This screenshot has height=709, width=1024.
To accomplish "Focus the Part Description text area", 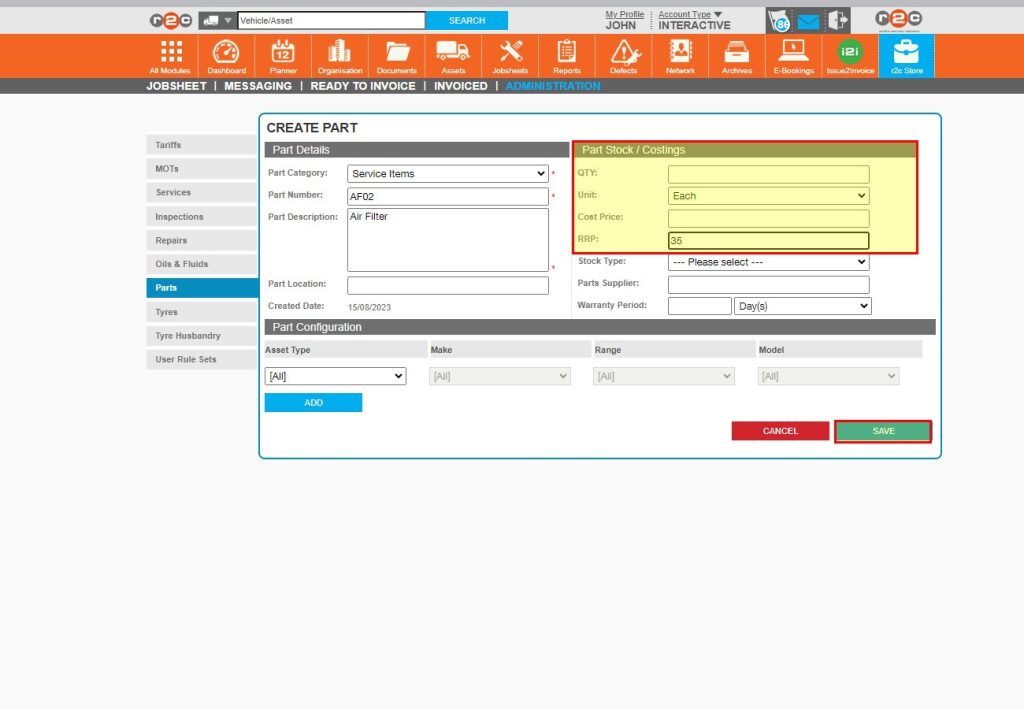I will pos(447,240).
